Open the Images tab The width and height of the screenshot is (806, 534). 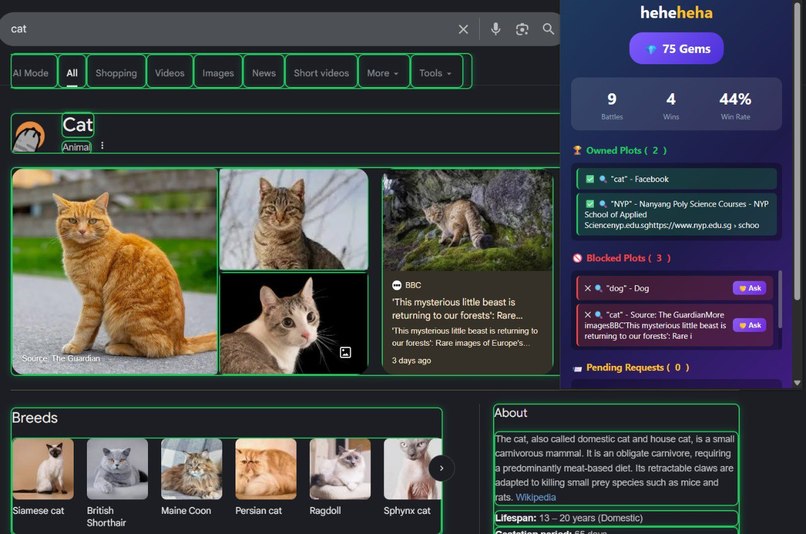click(218, 73)
